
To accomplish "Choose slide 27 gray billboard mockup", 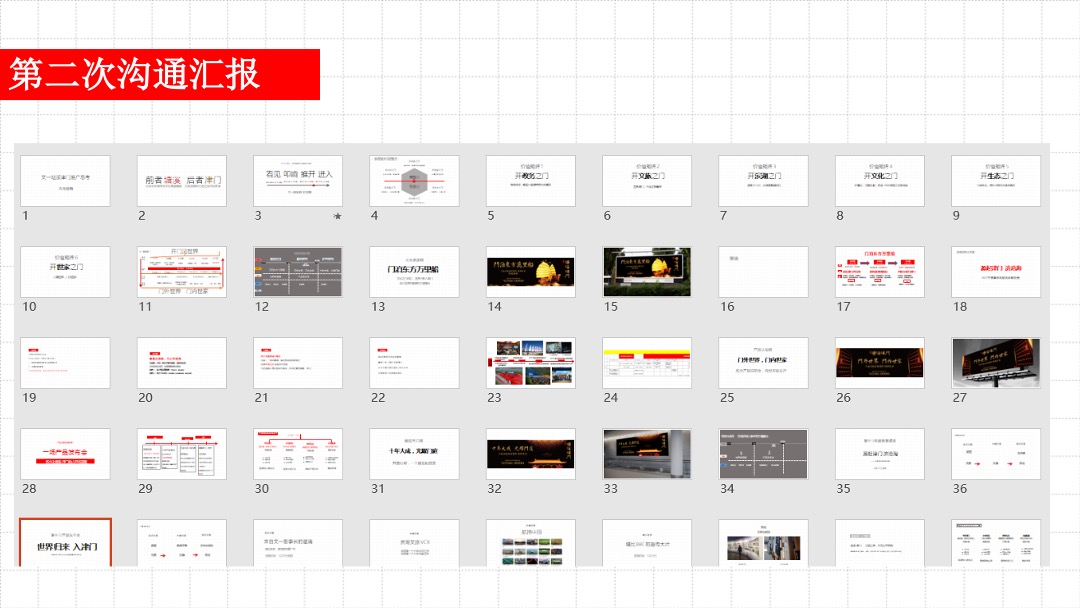I will [995, 363].
